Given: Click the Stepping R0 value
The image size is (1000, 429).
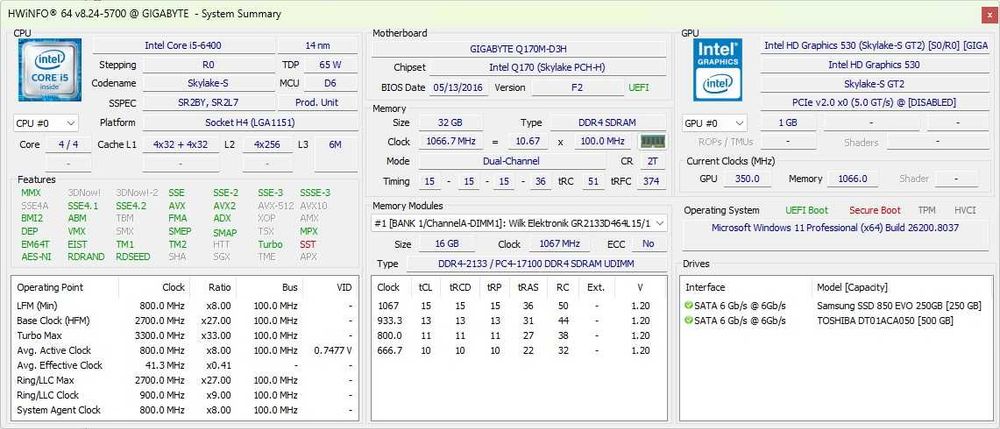Looking at the screenshot, I should pos(209,64).
